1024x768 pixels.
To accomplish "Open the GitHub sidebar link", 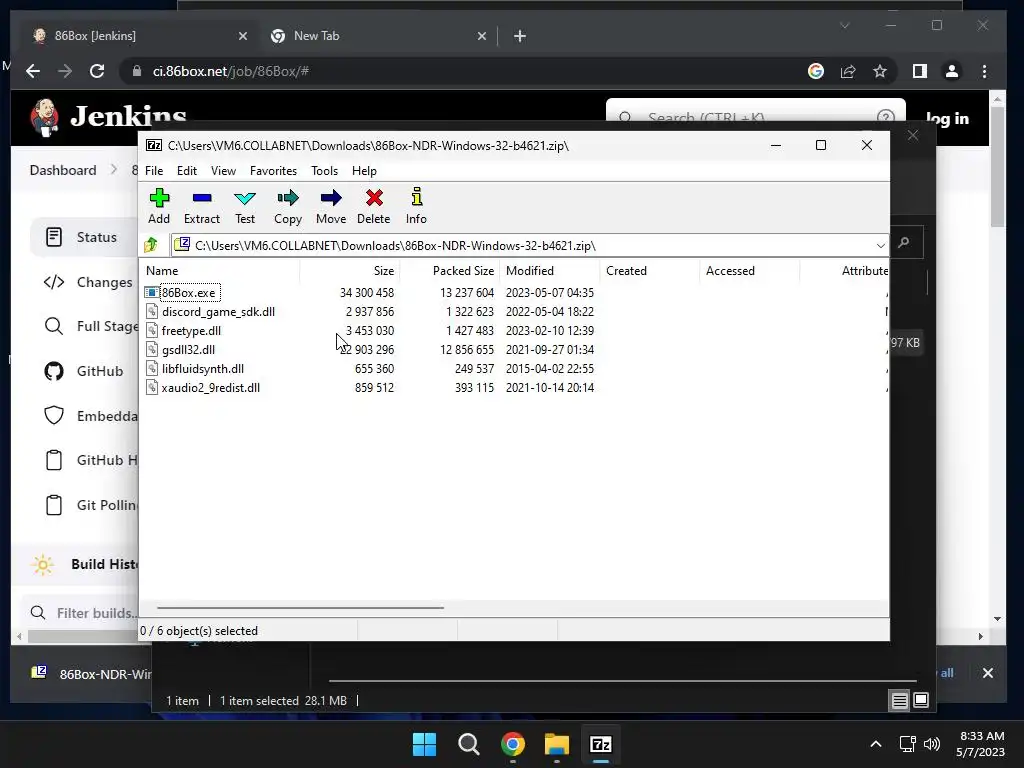I will [x=84, y=371].
